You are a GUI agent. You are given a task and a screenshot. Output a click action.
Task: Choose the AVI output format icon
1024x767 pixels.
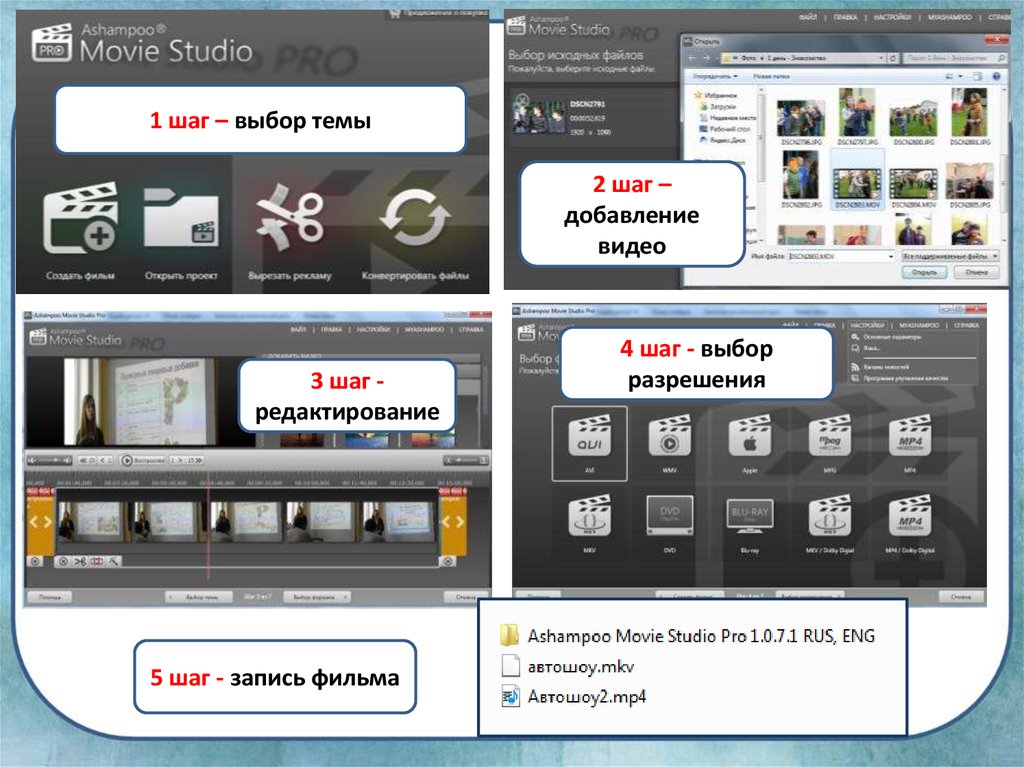[x=590, y=436]
